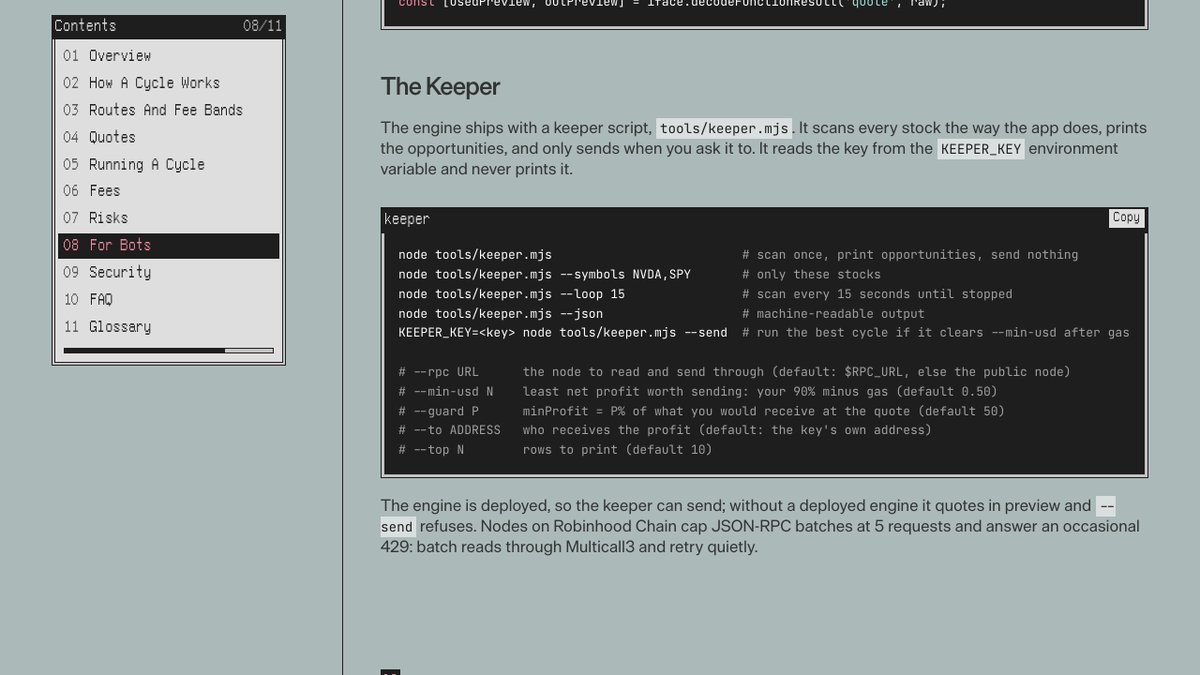Image resolution: width=1200 pixels, height=675 pixels.
Task: Jump to the 04 Quotes section
Action: 168,137
